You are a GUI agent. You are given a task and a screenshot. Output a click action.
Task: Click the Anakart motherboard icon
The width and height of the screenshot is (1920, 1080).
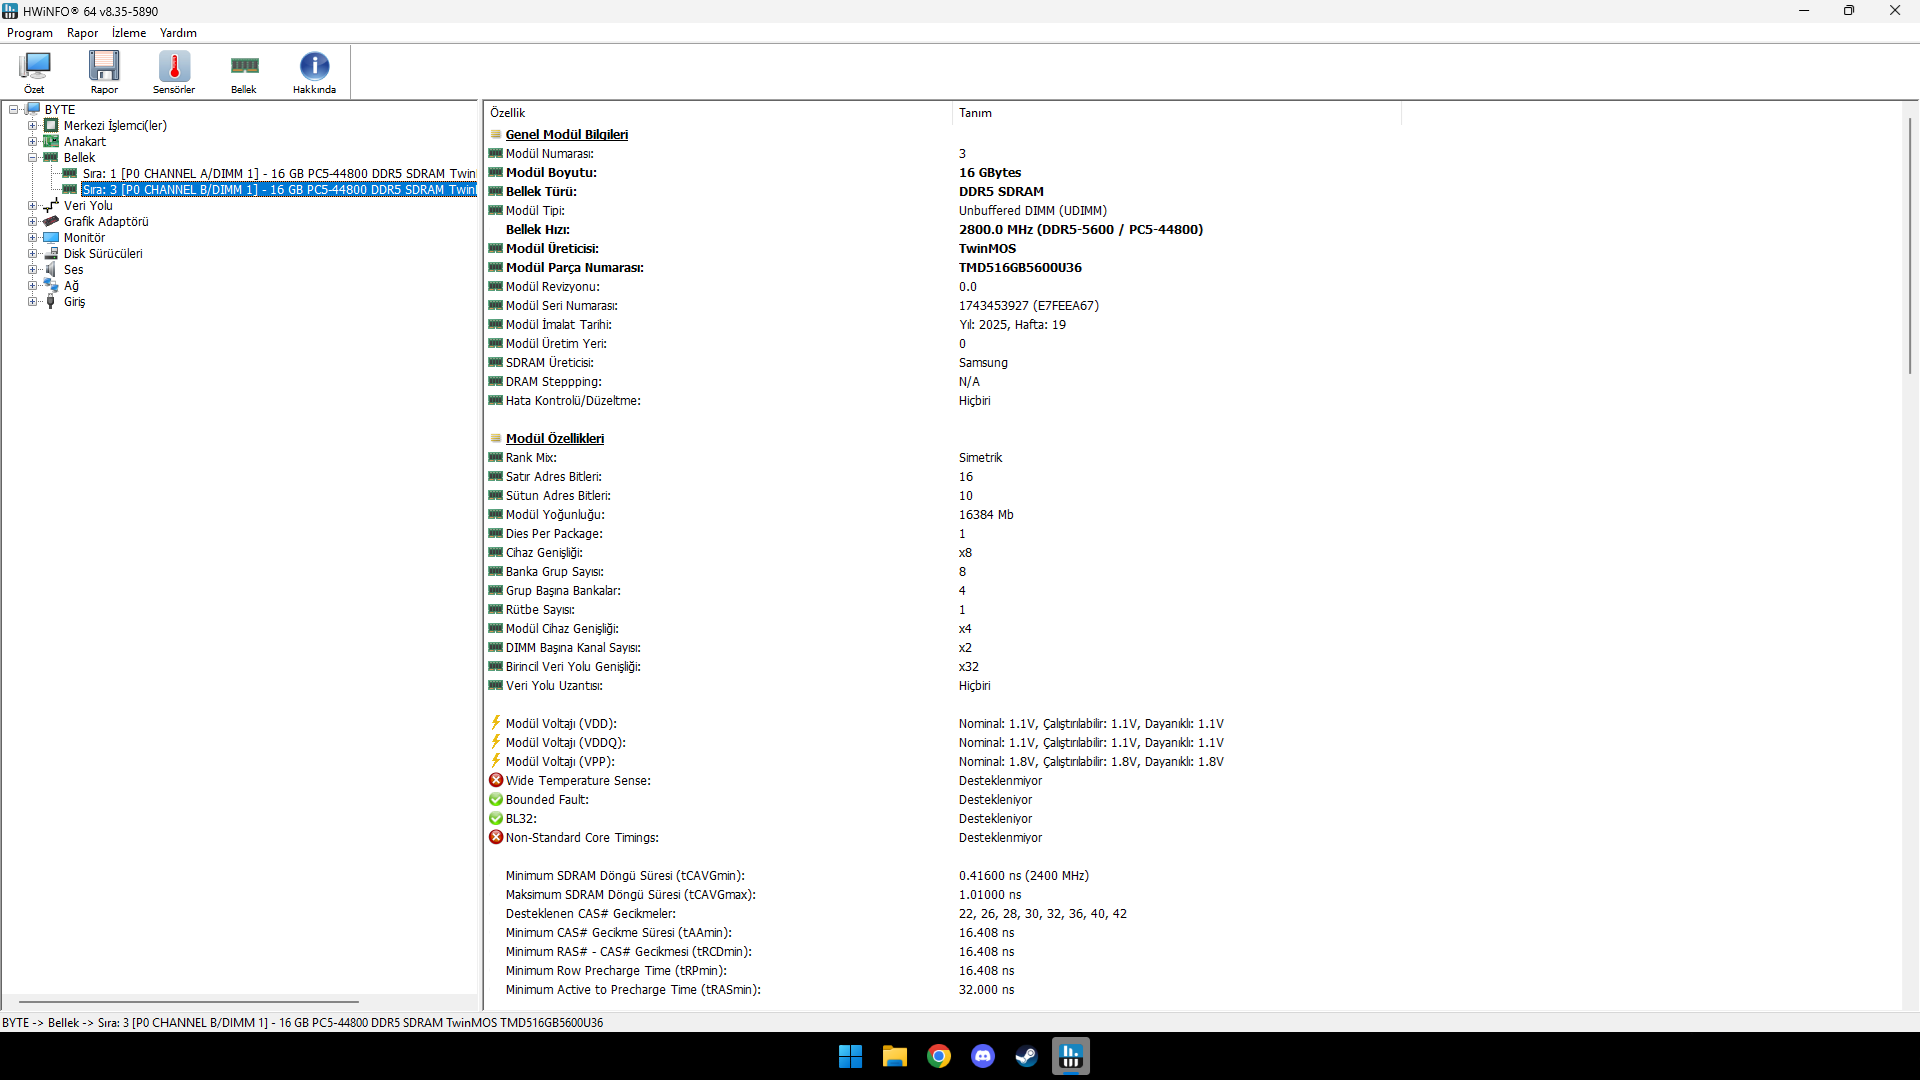51,142
